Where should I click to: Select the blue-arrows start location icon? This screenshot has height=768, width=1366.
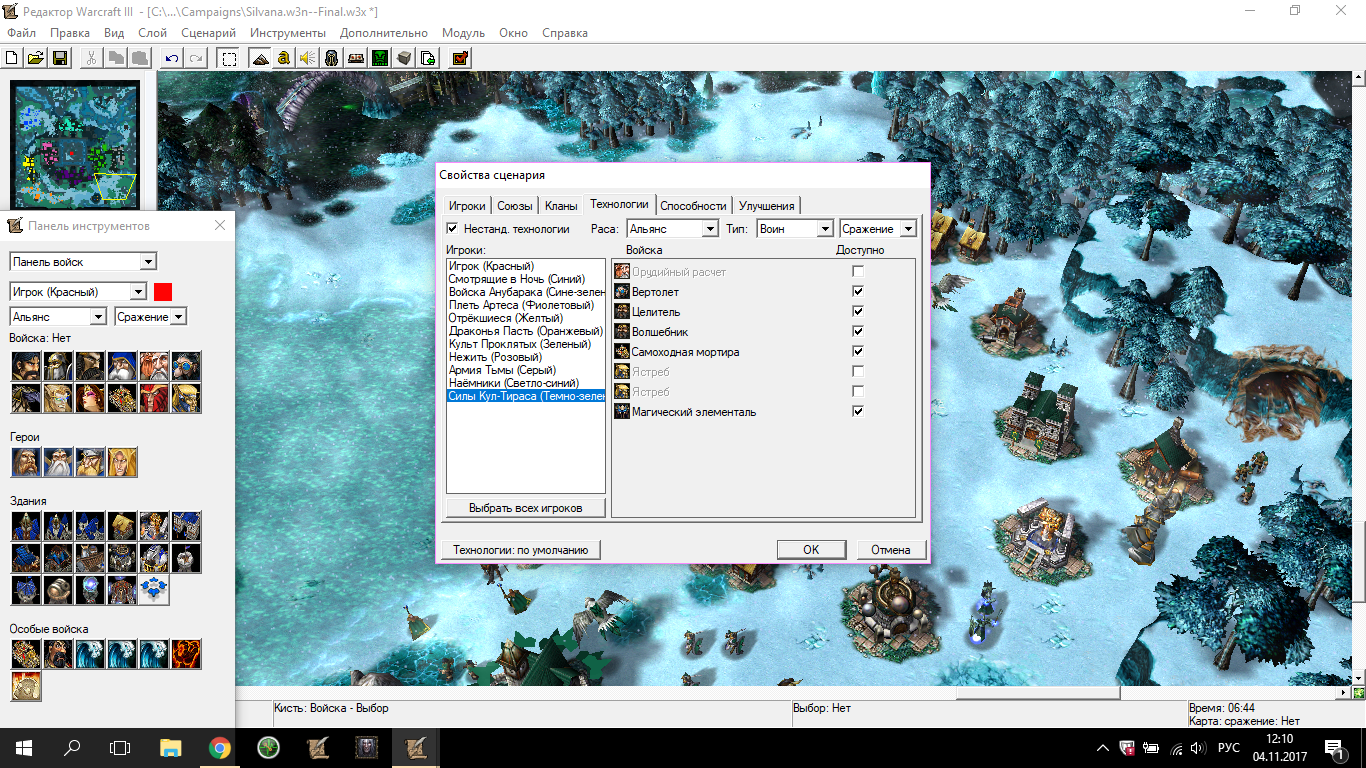[x=154, y=590]
